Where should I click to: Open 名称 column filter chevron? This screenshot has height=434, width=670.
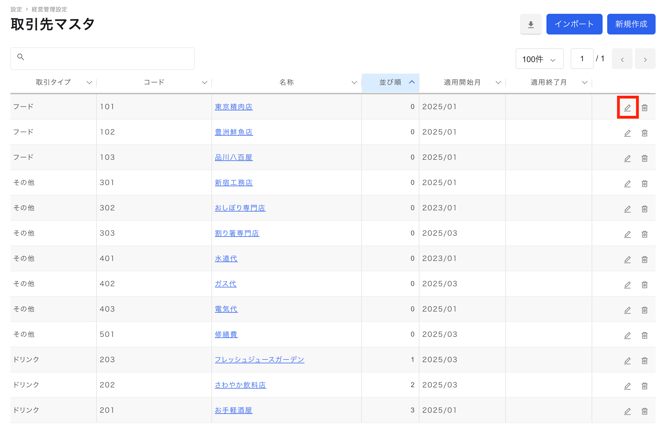pyautogui.click(x=354, y=82)
